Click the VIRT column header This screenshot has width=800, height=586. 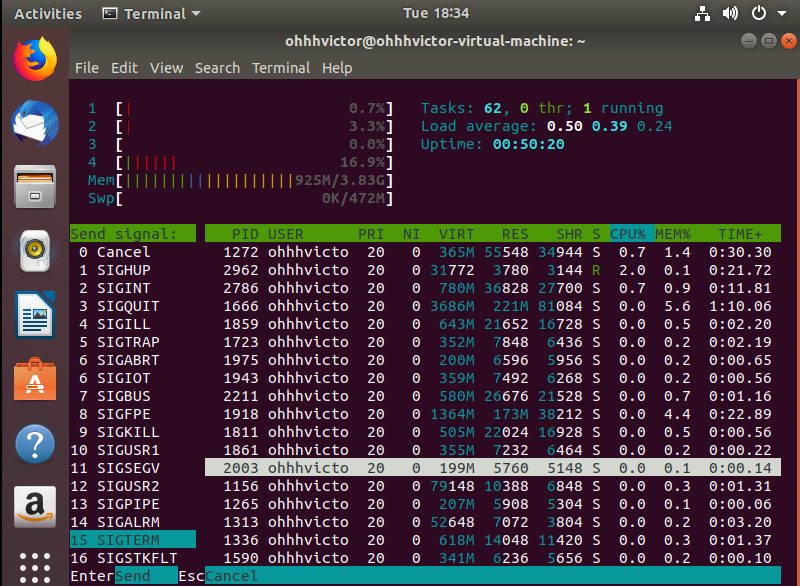coord(456,234)
